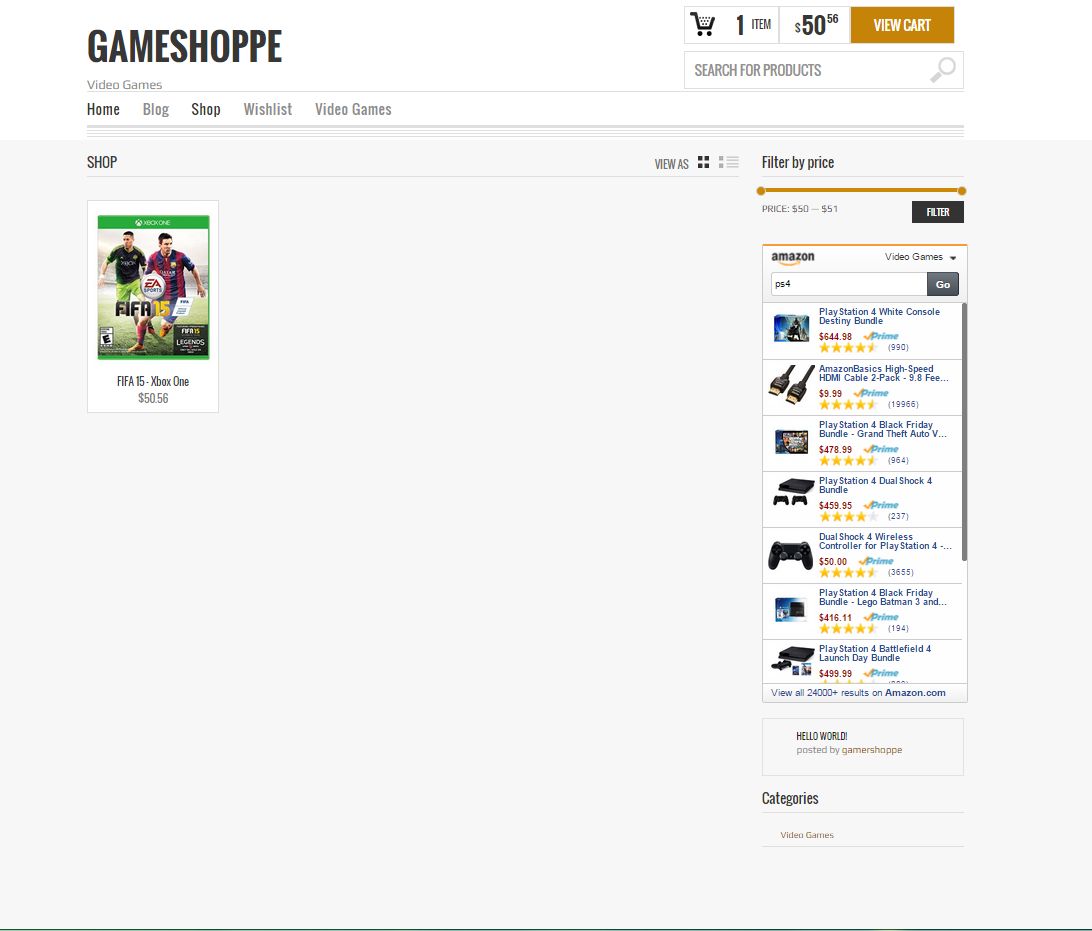Open the FIFA 15 cover thumbnail
This screenshot has width=1092, height=931.
(x=153, y=287)
